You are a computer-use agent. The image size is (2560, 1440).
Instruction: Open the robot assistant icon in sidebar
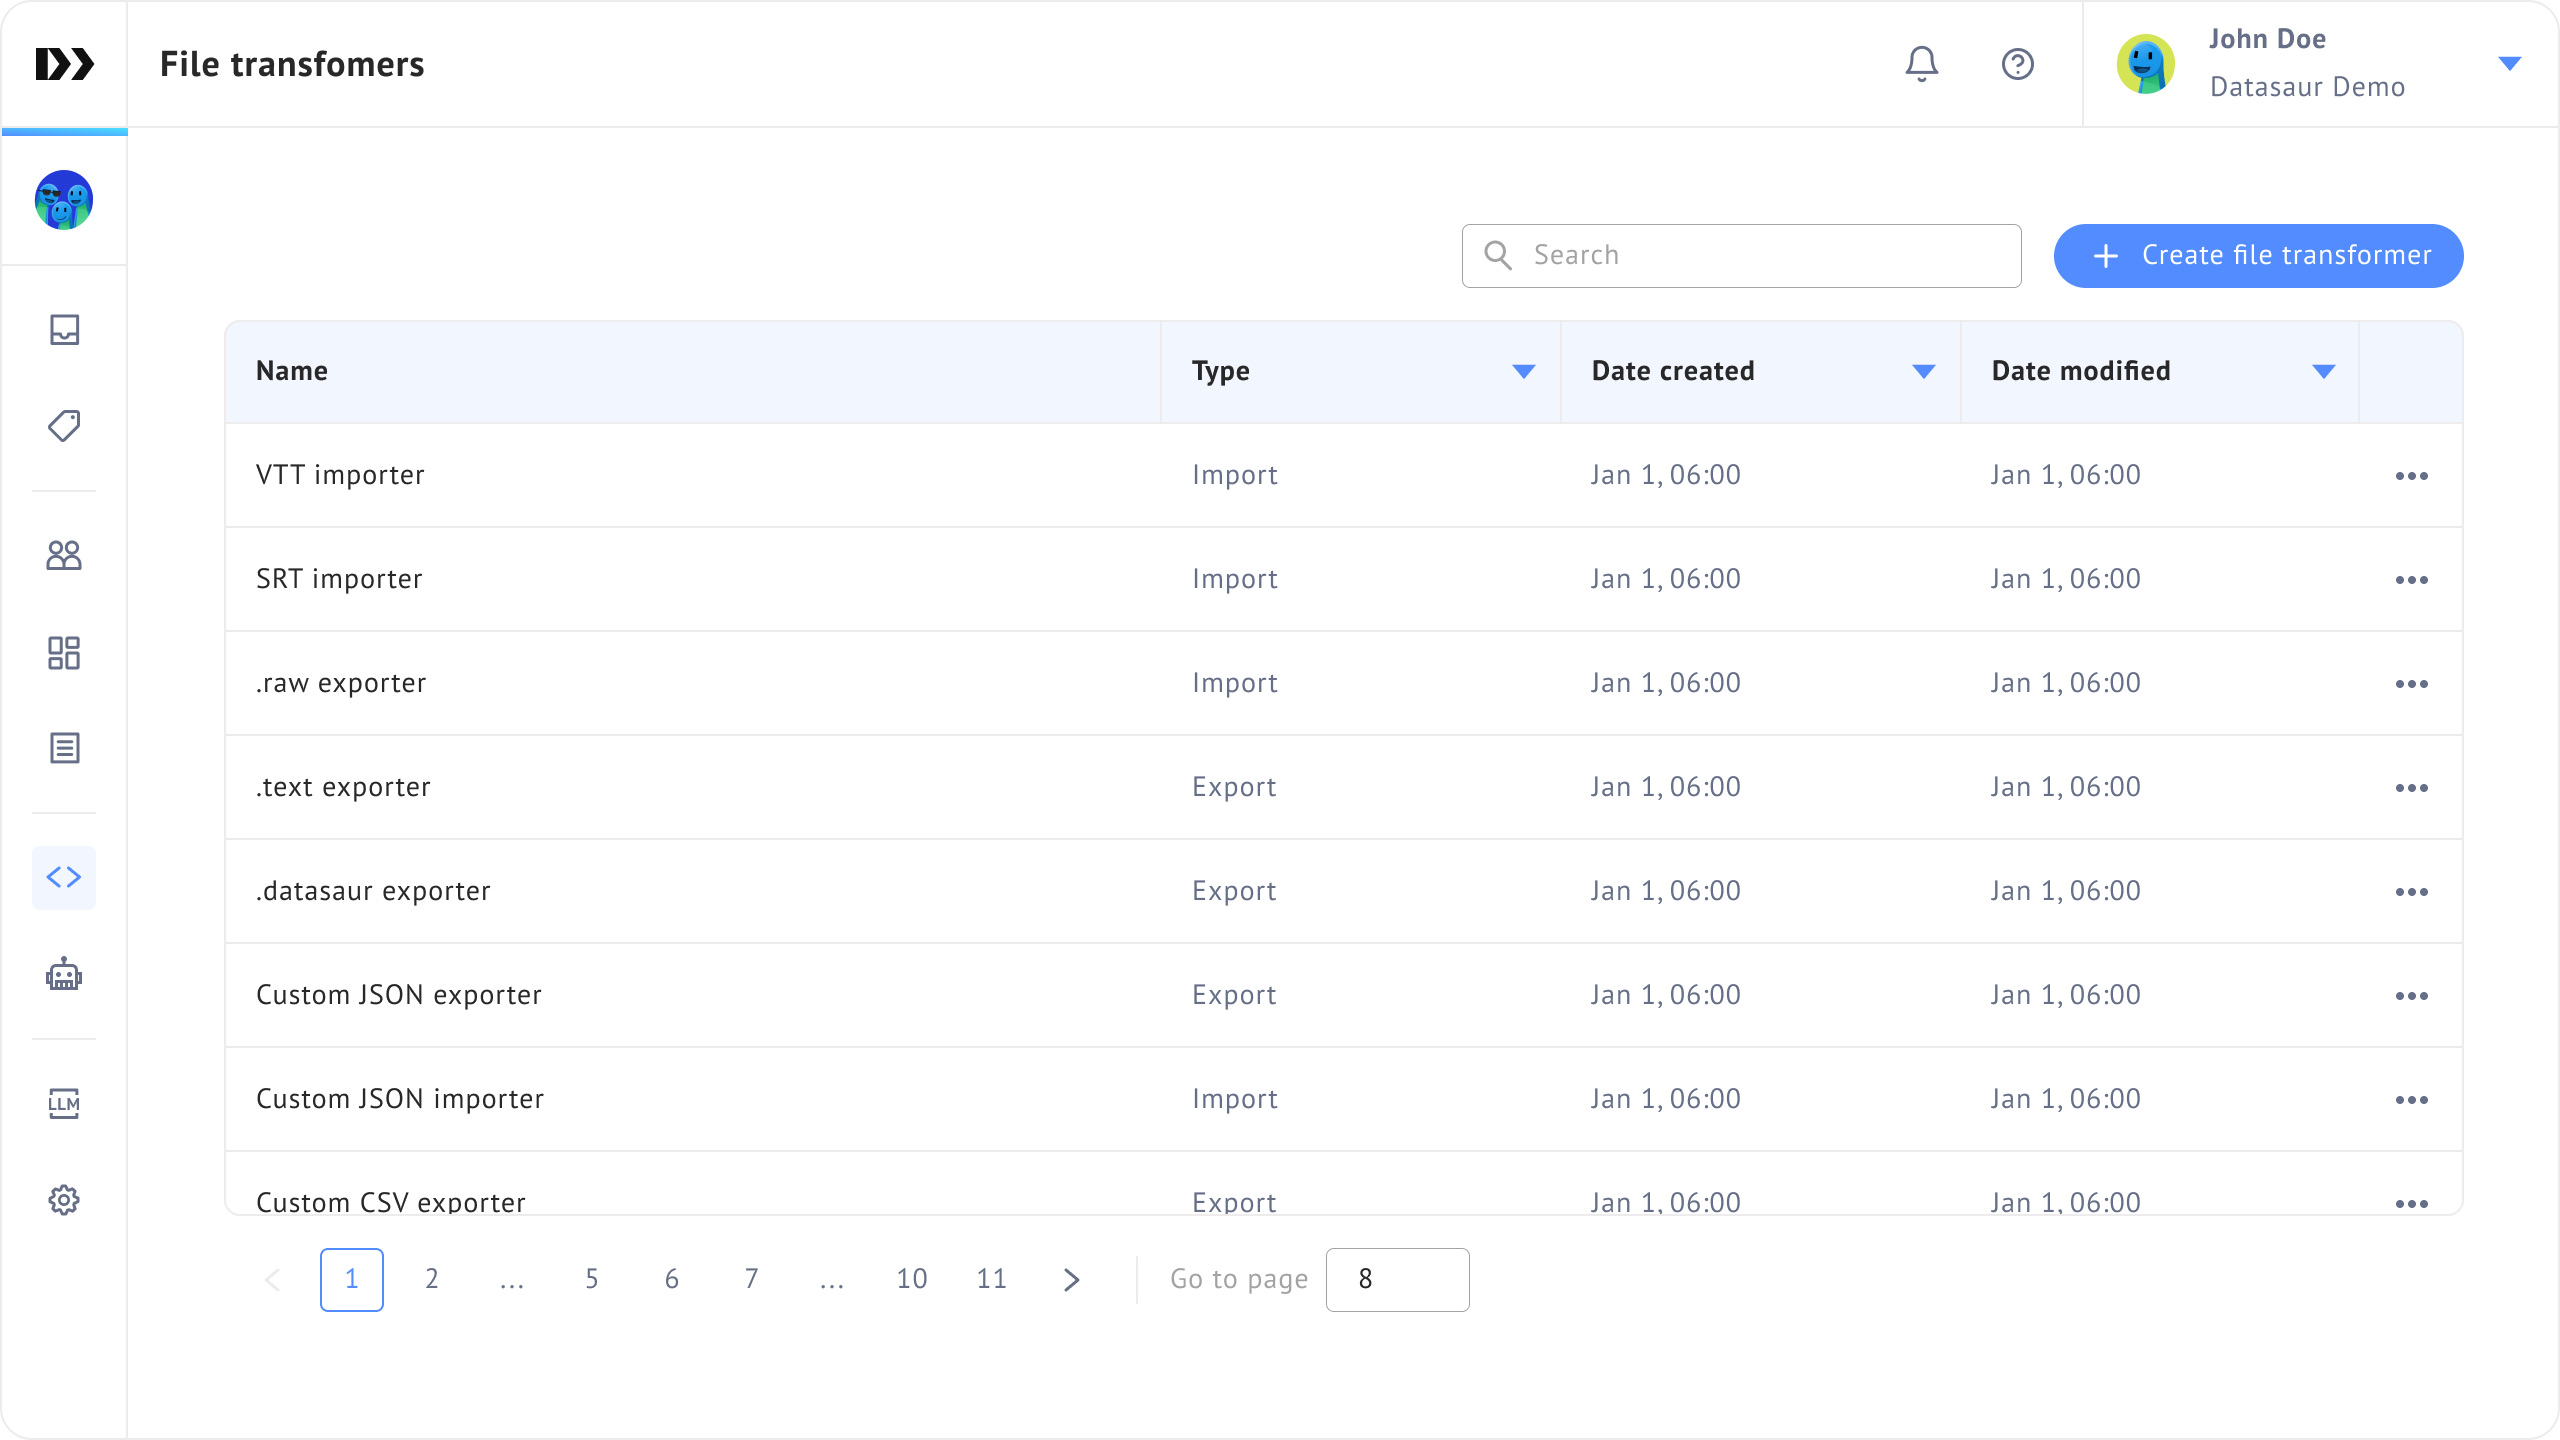[x=64, y=974]
